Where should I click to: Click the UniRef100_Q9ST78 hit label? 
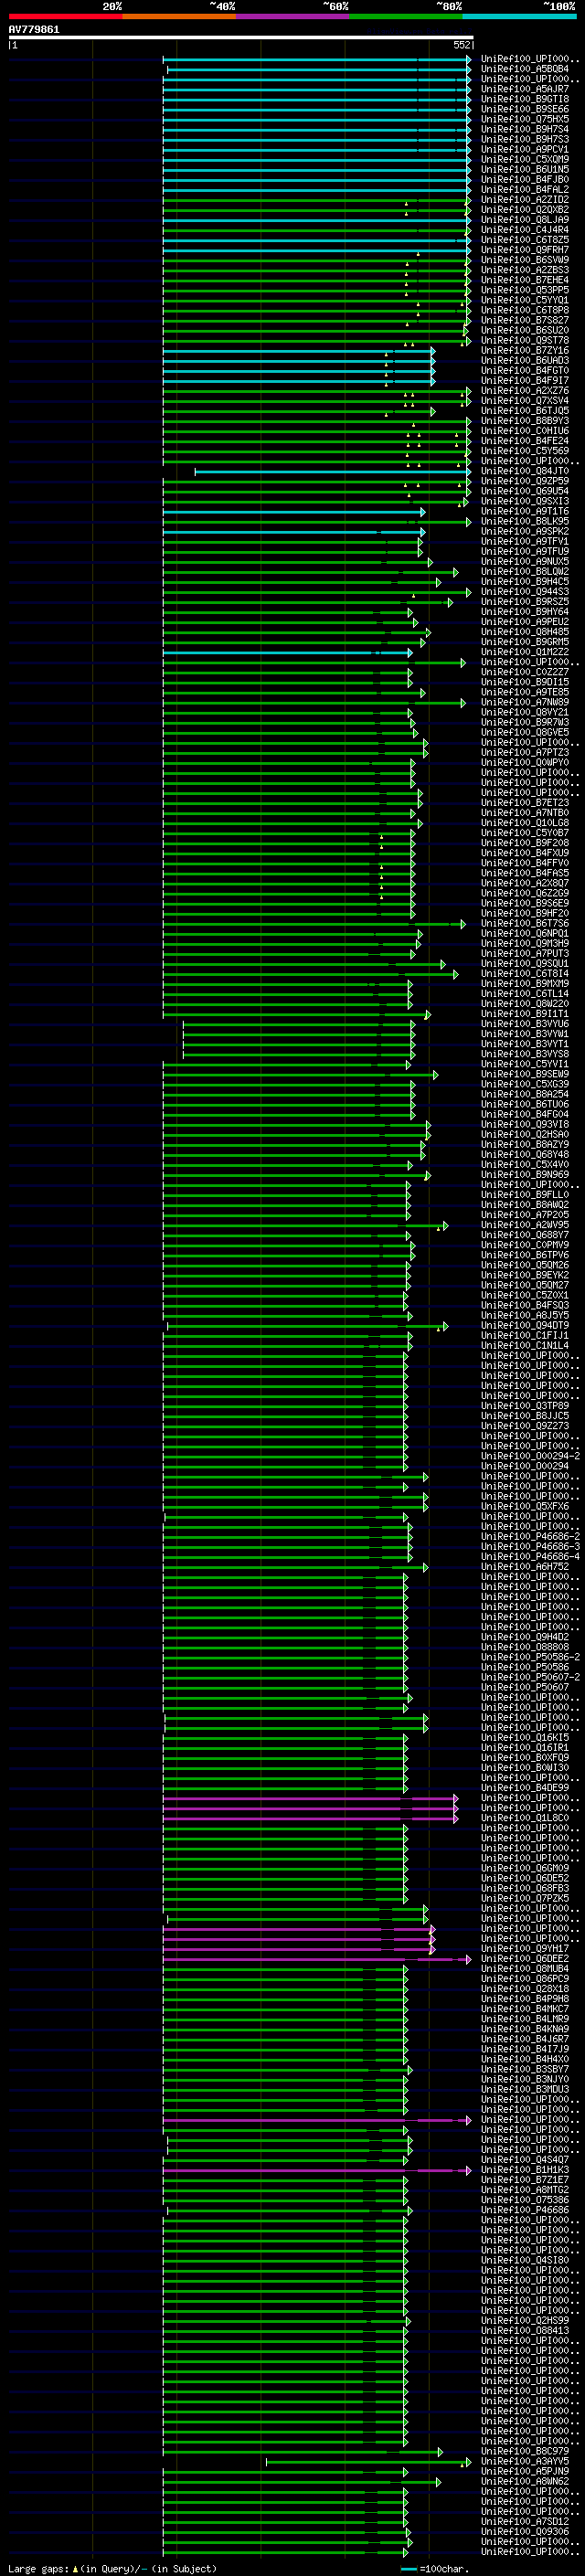[525, 341]
